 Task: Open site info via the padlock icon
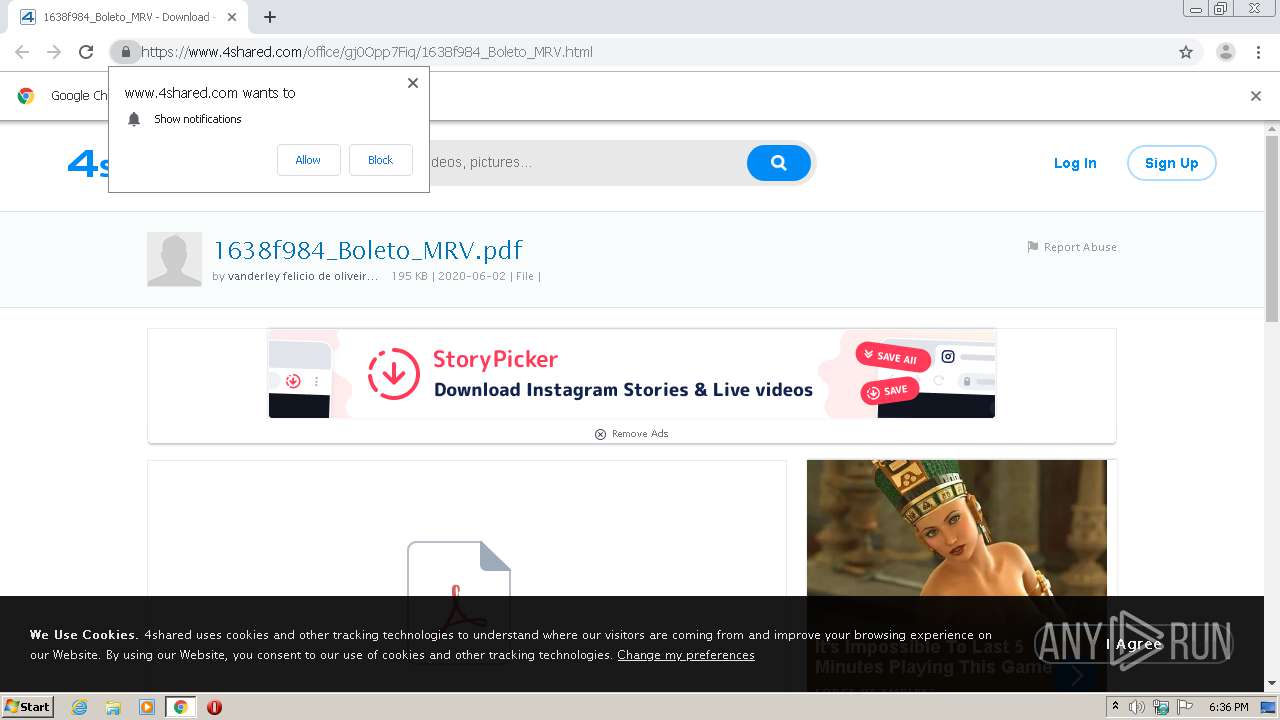click(125, 52)
